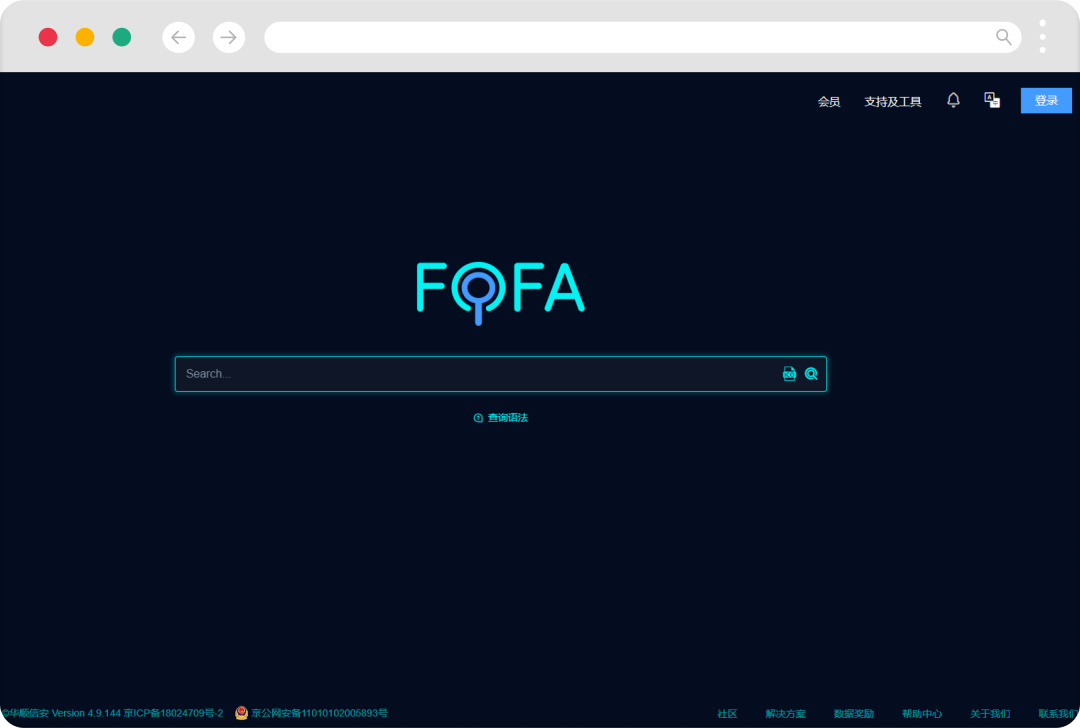This screenshot has width=1080, height=728.
Task: Click the browser forward arrow button
Action: click(x=229, y=37)
